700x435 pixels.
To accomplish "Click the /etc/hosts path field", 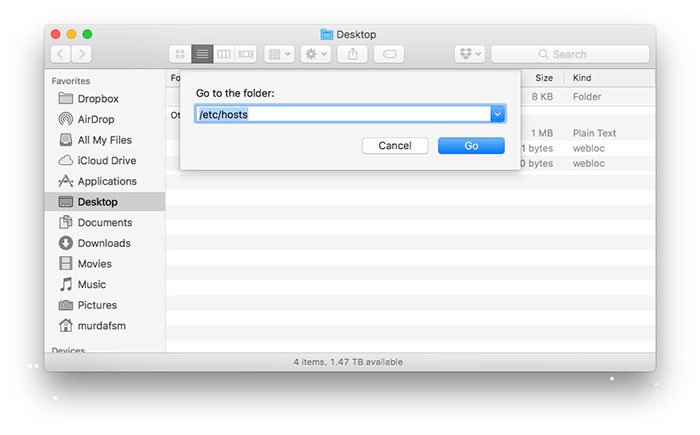I will pos(342,115).
